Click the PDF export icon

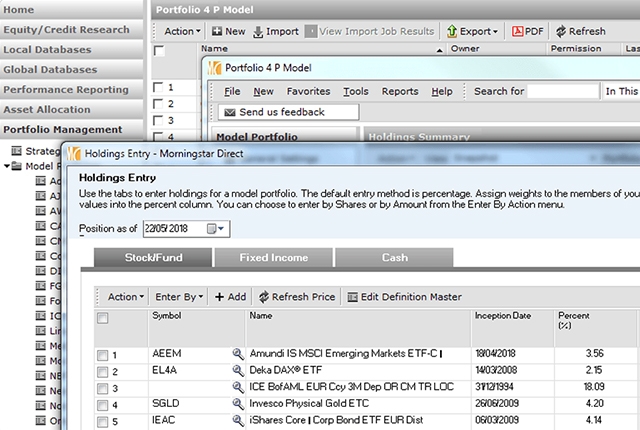point(519,31)
